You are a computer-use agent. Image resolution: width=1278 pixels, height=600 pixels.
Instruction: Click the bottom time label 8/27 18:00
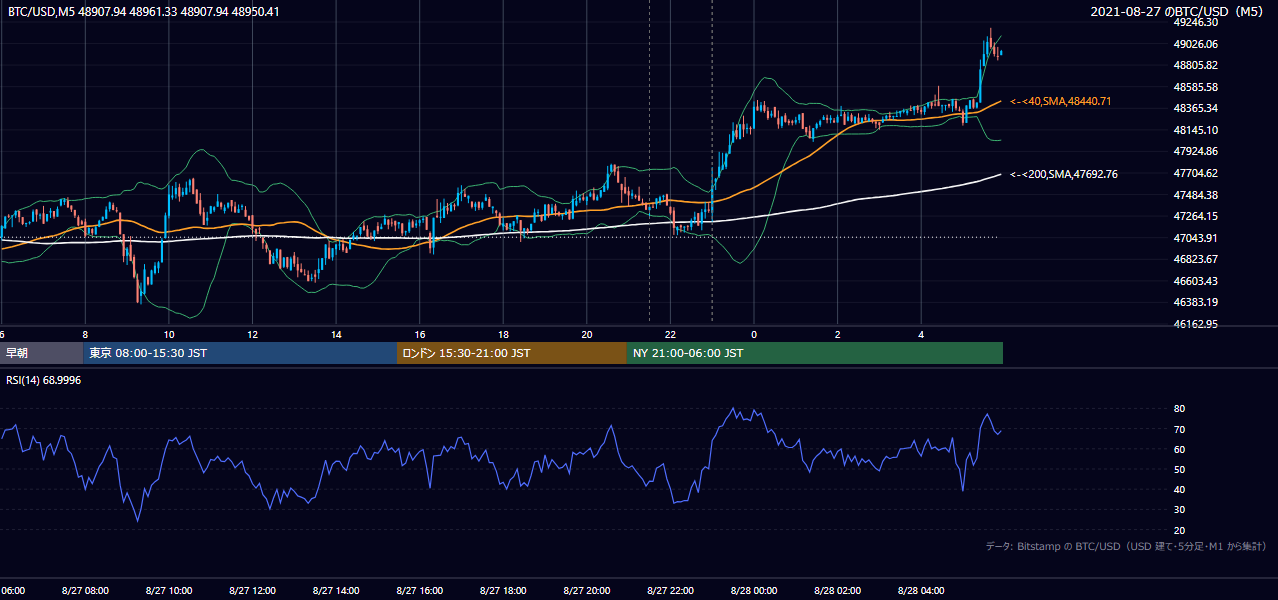503,591
